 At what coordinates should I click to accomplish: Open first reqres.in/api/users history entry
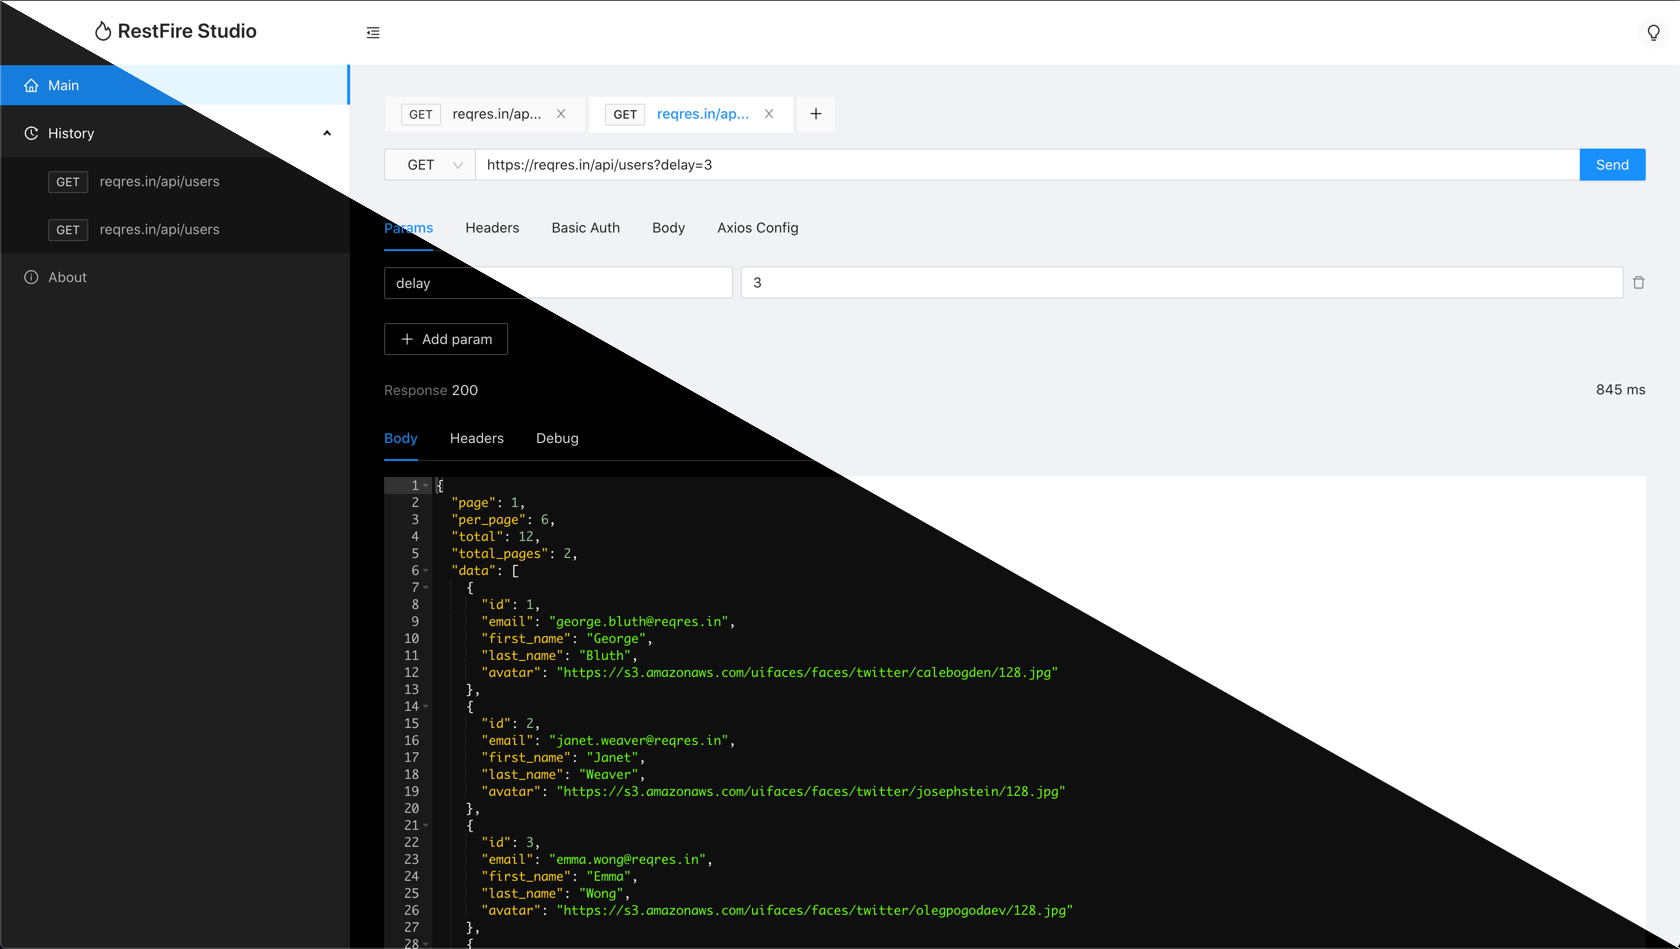coord(174,181)
